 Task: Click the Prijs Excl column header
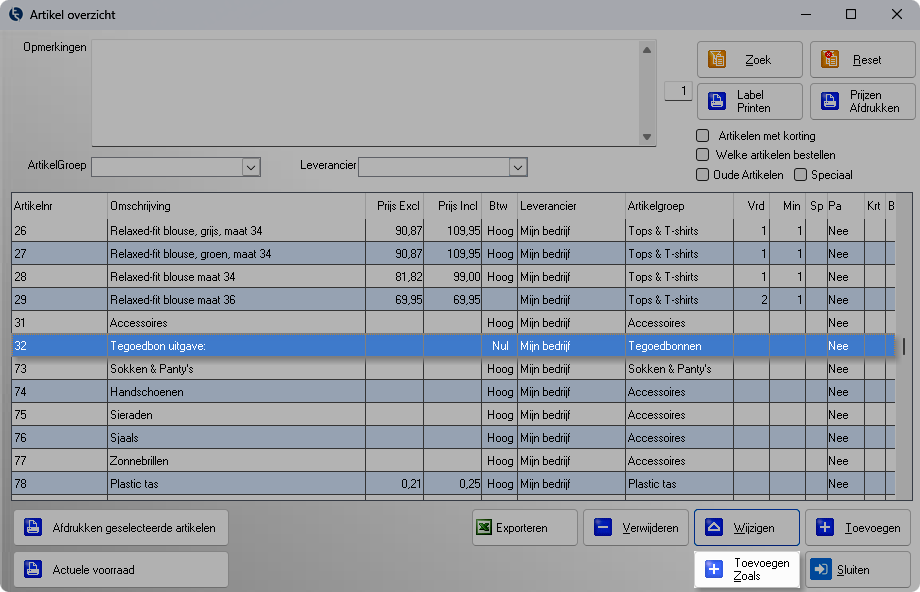[394, 206]
